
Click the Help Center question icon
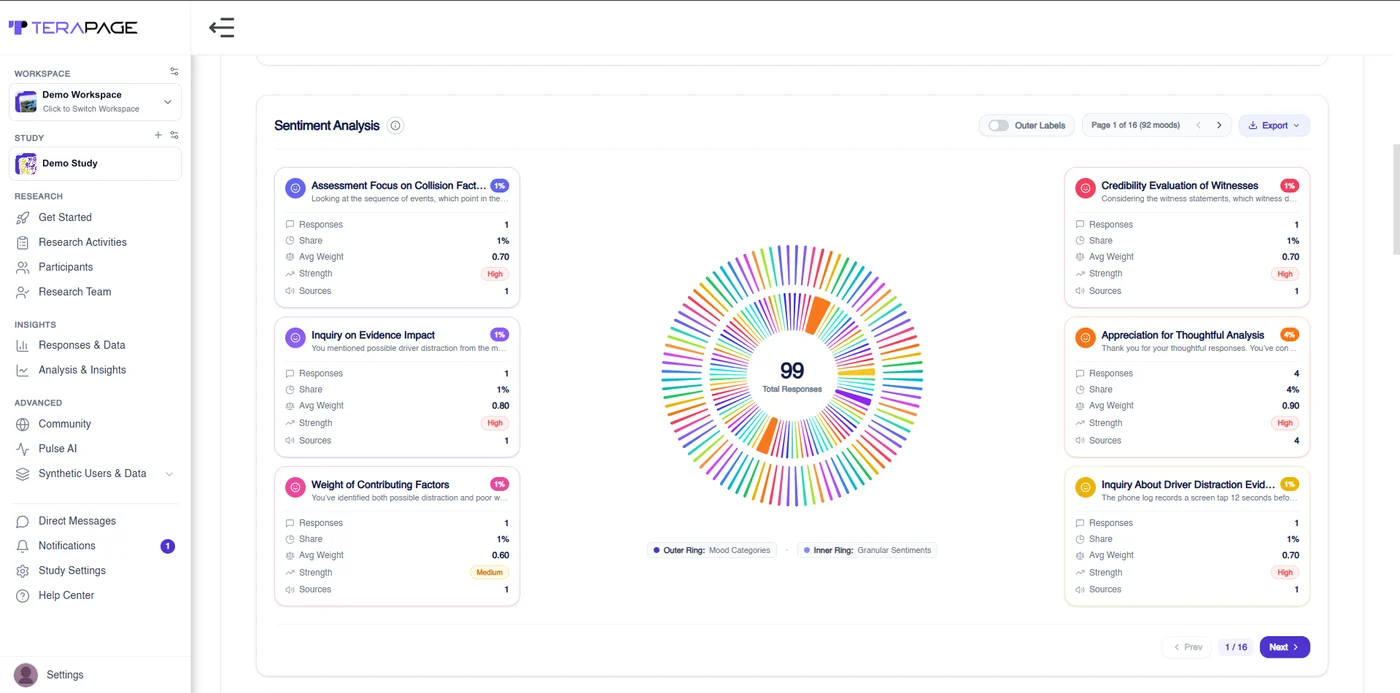pyautogui.click(x=22, y=596)
